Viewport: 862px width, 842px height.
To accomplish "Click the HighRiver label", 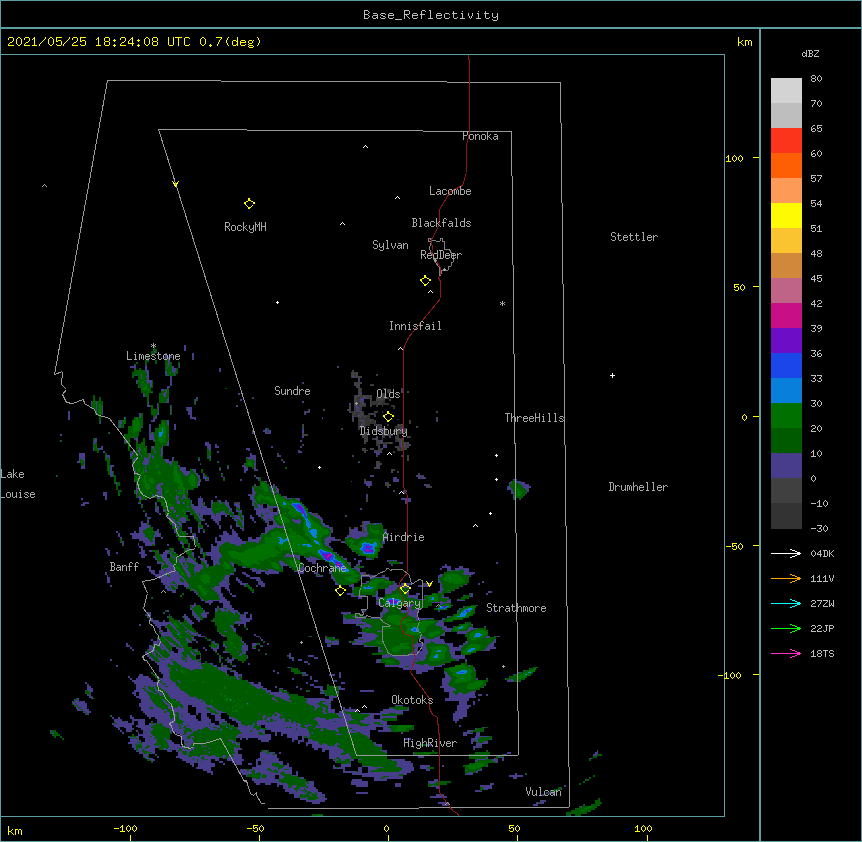I will click(x=430, y=743).
